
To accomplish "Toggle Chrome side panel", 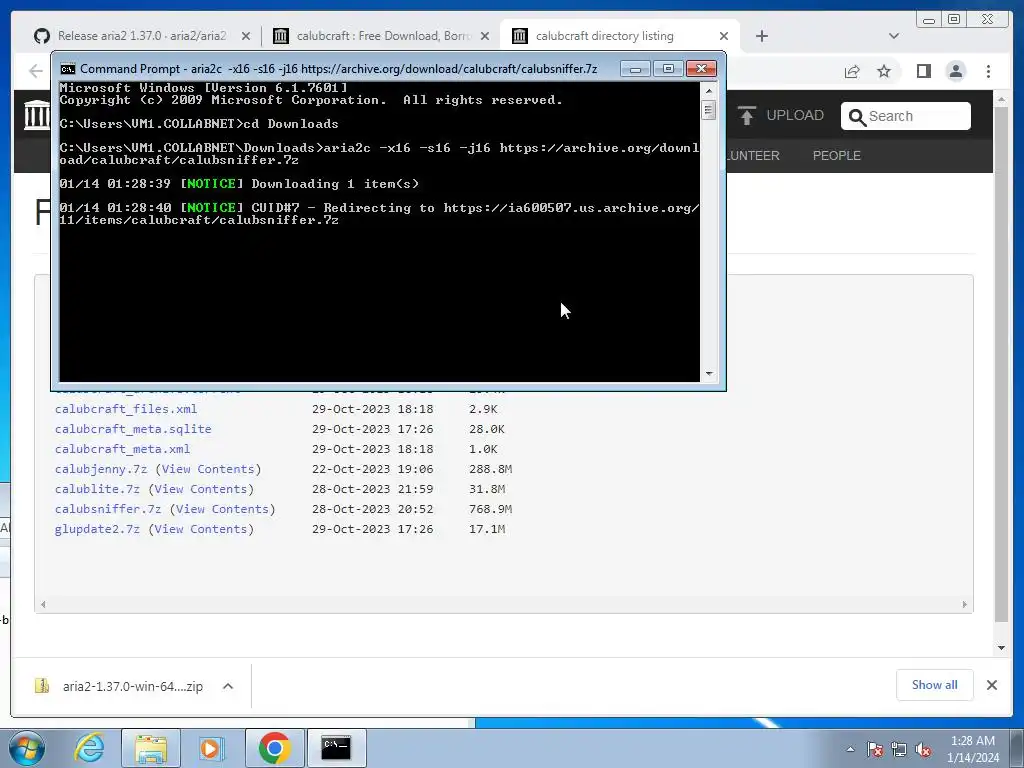I will (x=923, y=71).
